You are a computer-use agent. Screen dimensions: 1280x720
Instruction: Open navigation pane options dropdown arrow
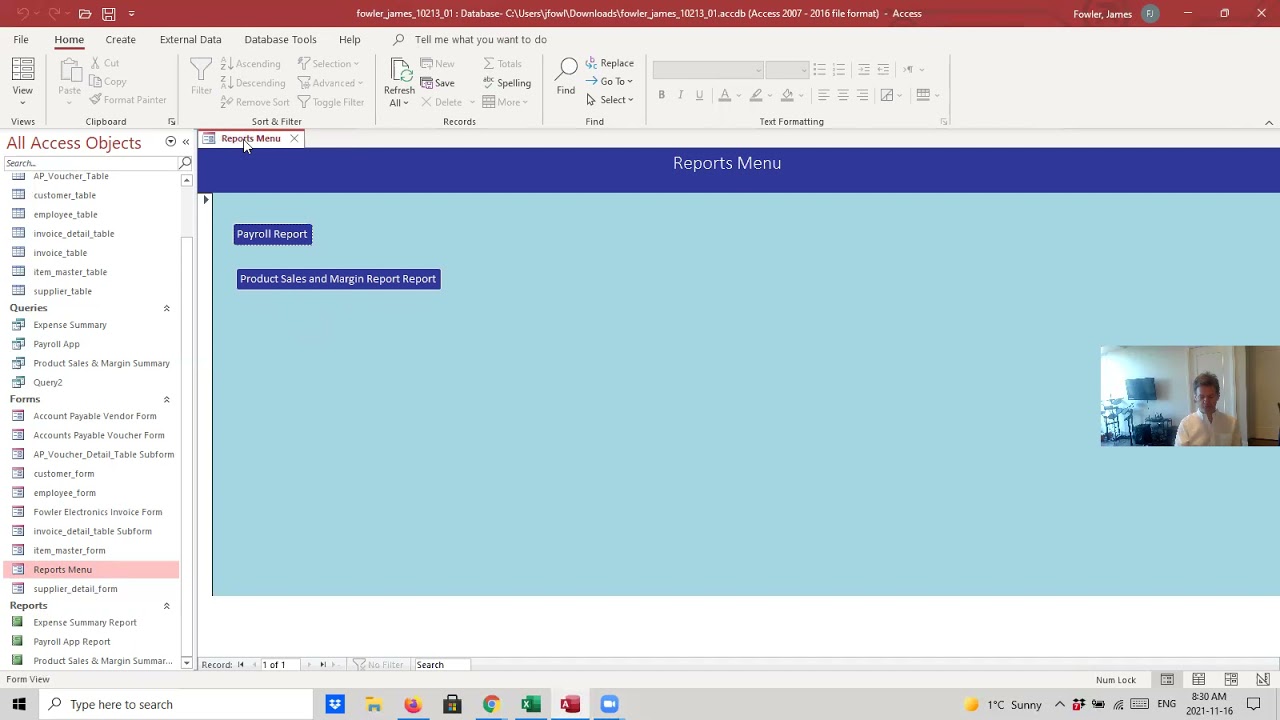(170, 142)
